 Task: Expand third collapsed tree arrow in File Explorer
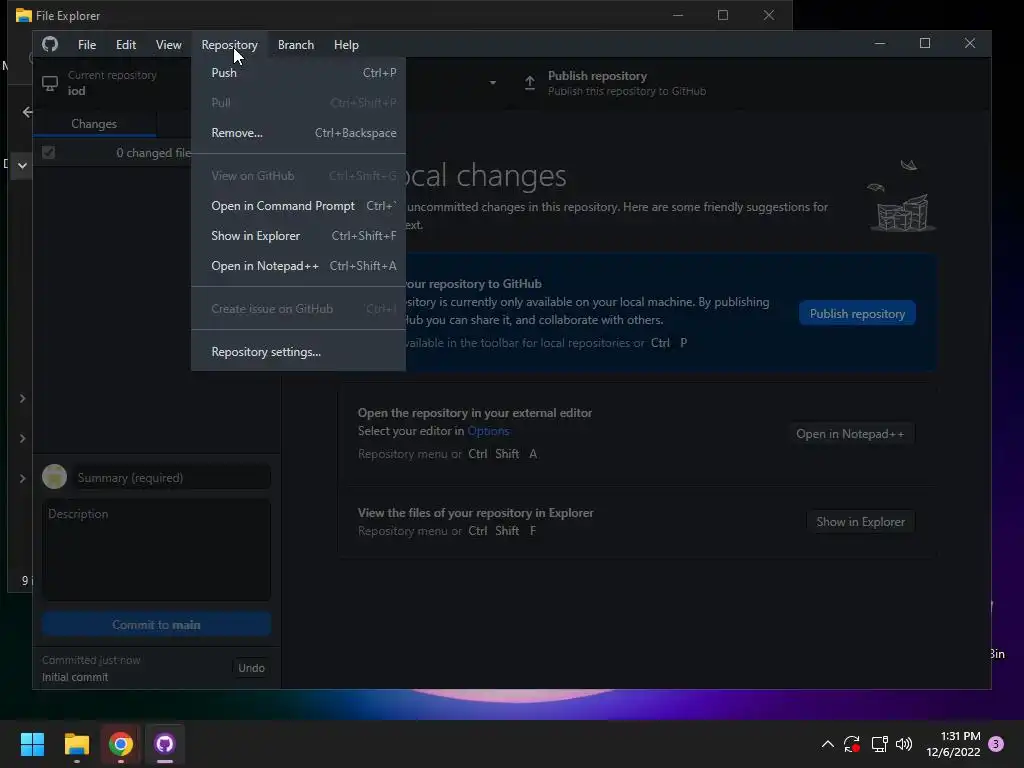click(x=22, y=478)
